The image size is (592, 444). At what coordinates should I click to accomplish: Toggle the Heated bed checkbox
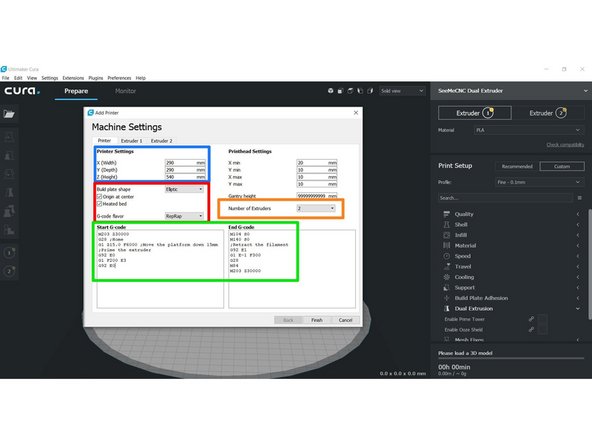[x=100, y=204]
